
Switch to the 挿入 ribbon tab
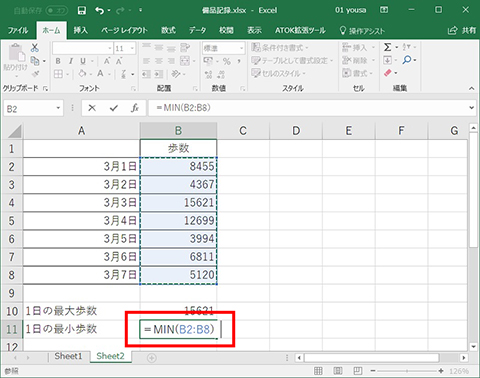point(81,31)
